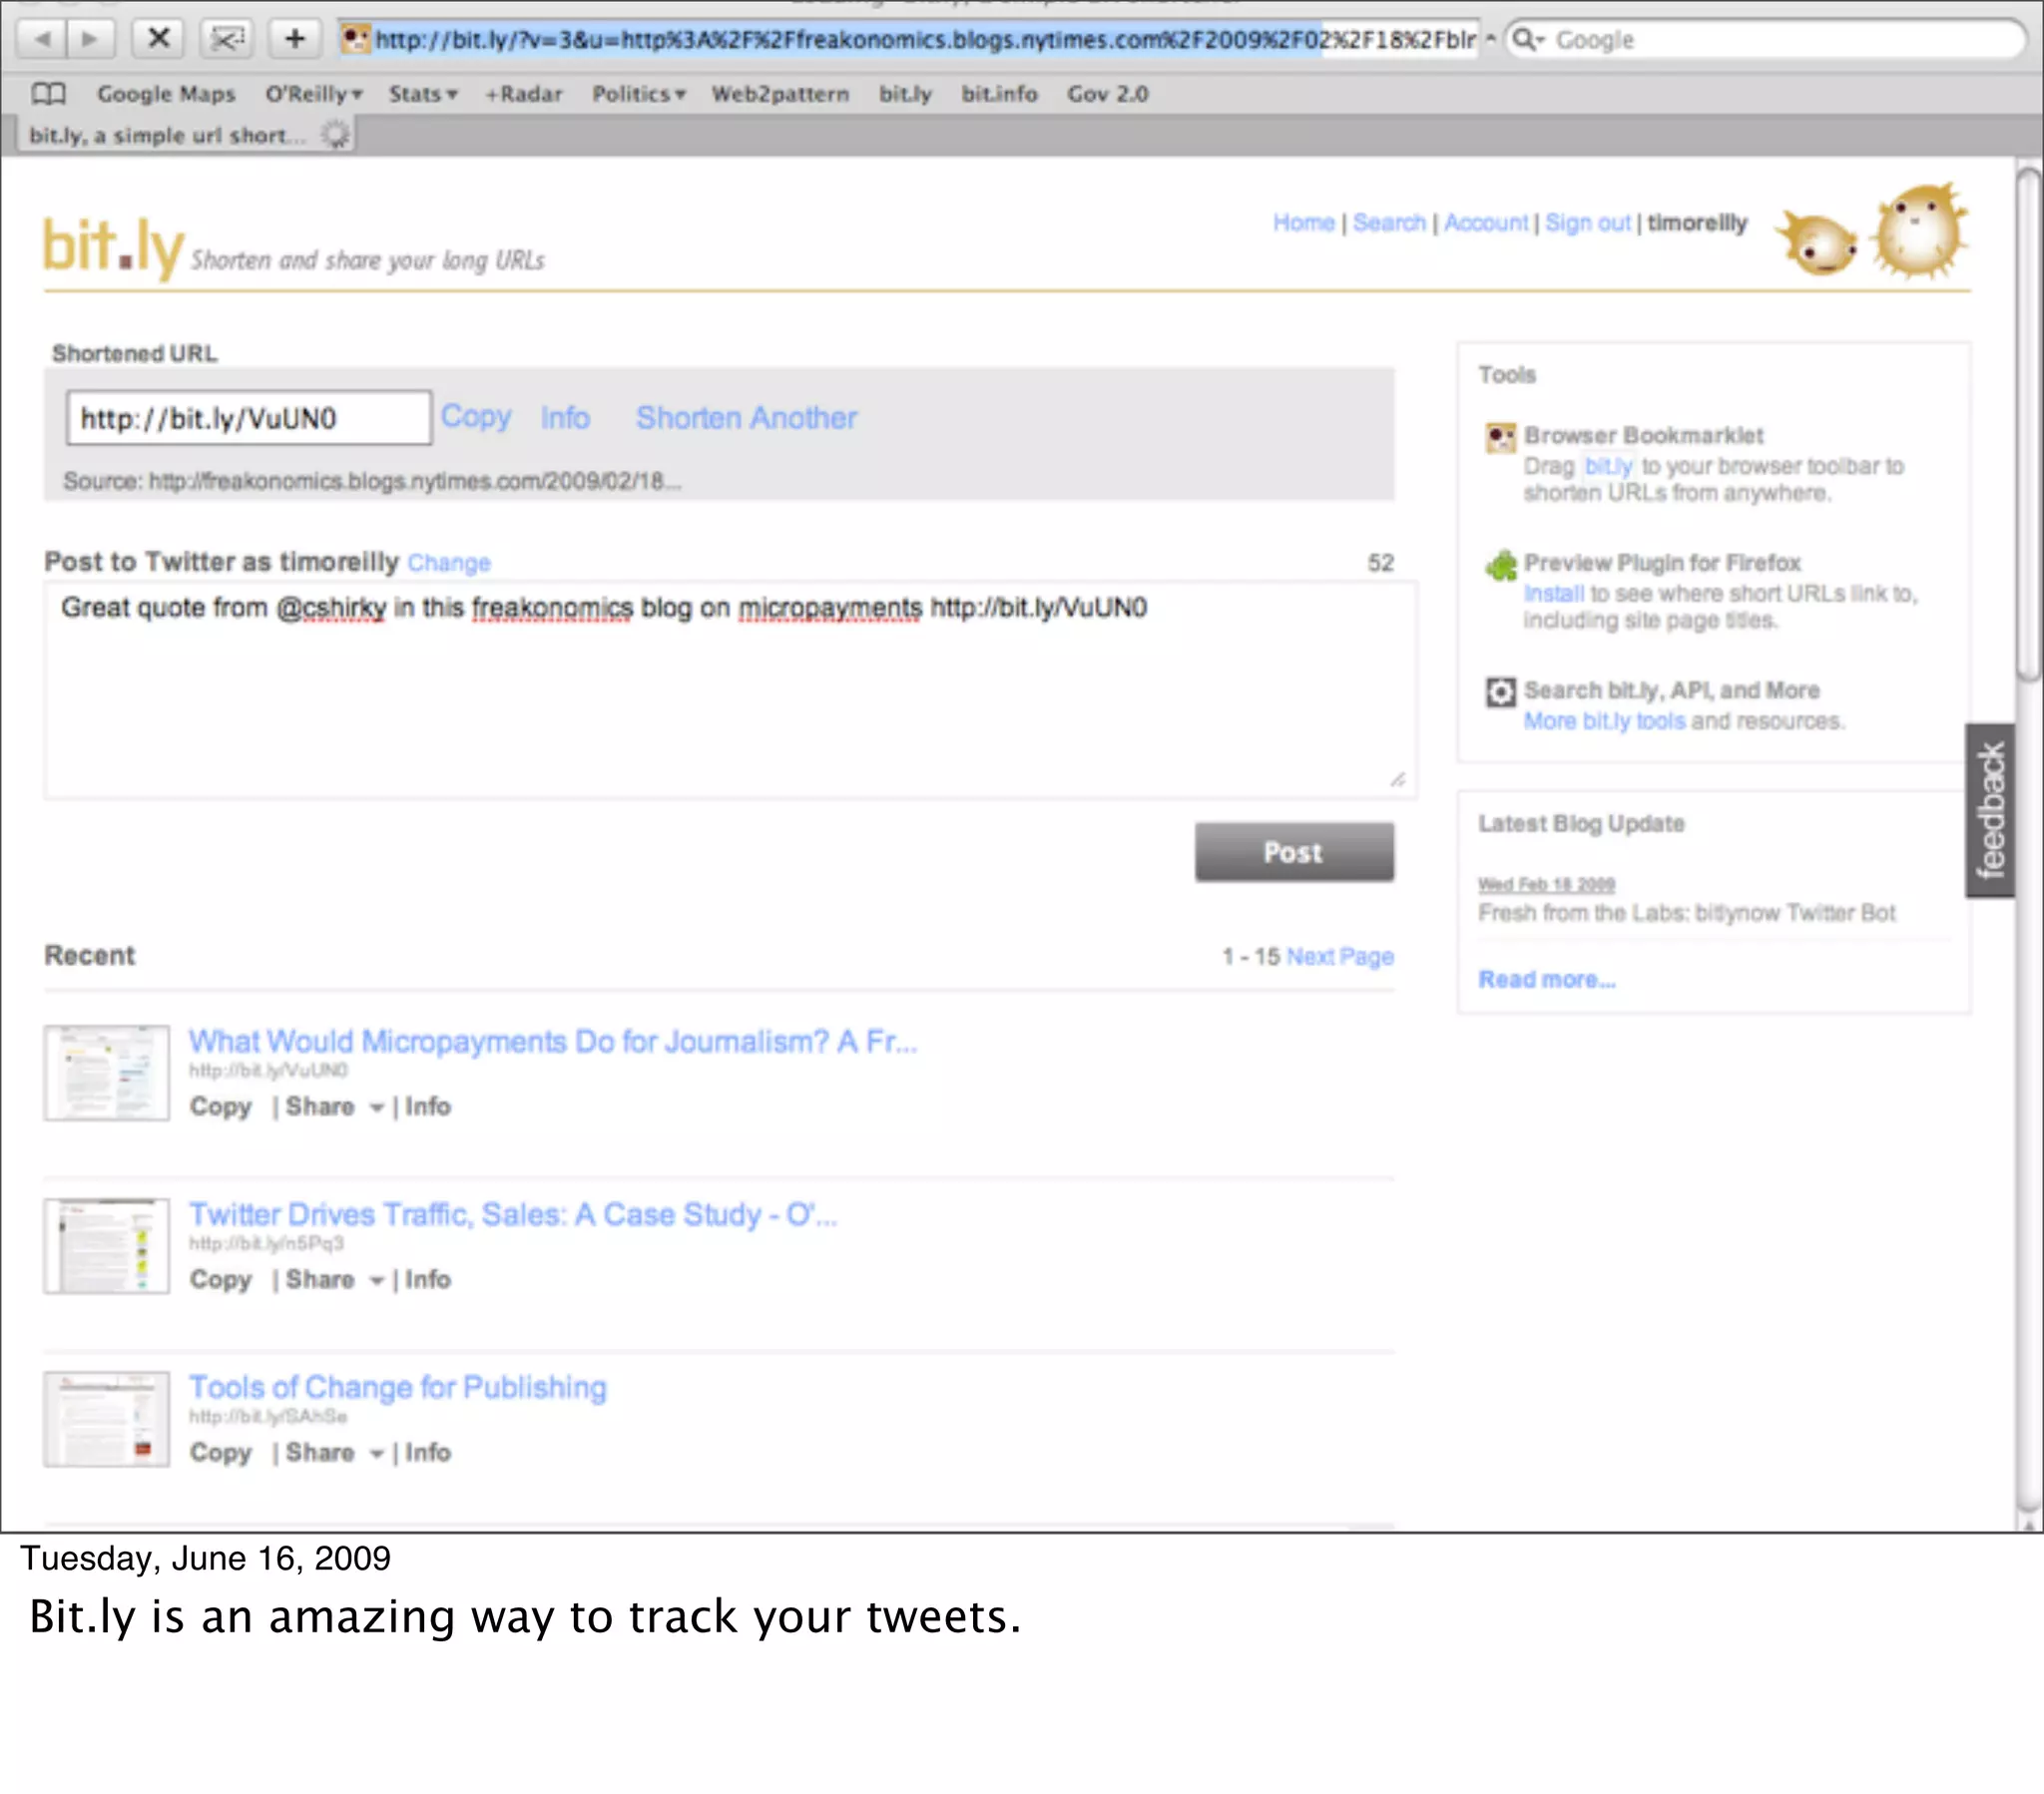Open Twitter Drives Traffic, Sales case study link
The width and height of the screenshot is (2044, 1794).
coord(513,1214)
